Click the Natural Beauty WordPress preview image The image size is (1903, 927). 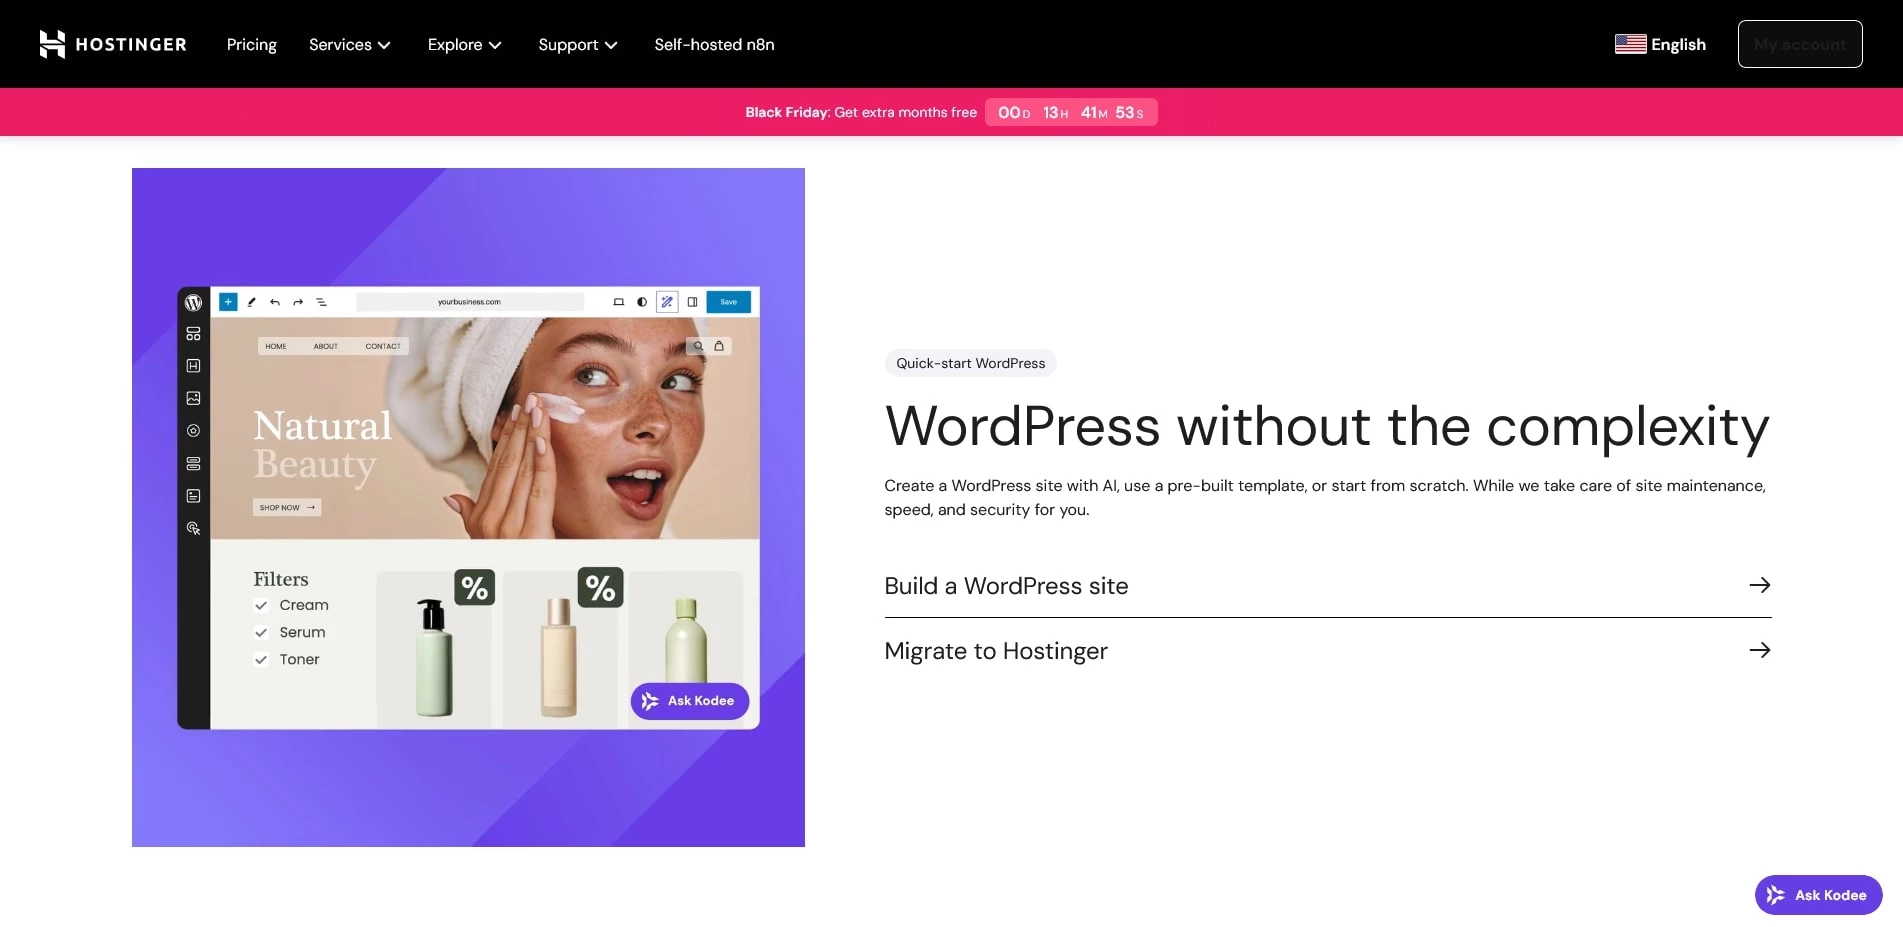[468, 507]
